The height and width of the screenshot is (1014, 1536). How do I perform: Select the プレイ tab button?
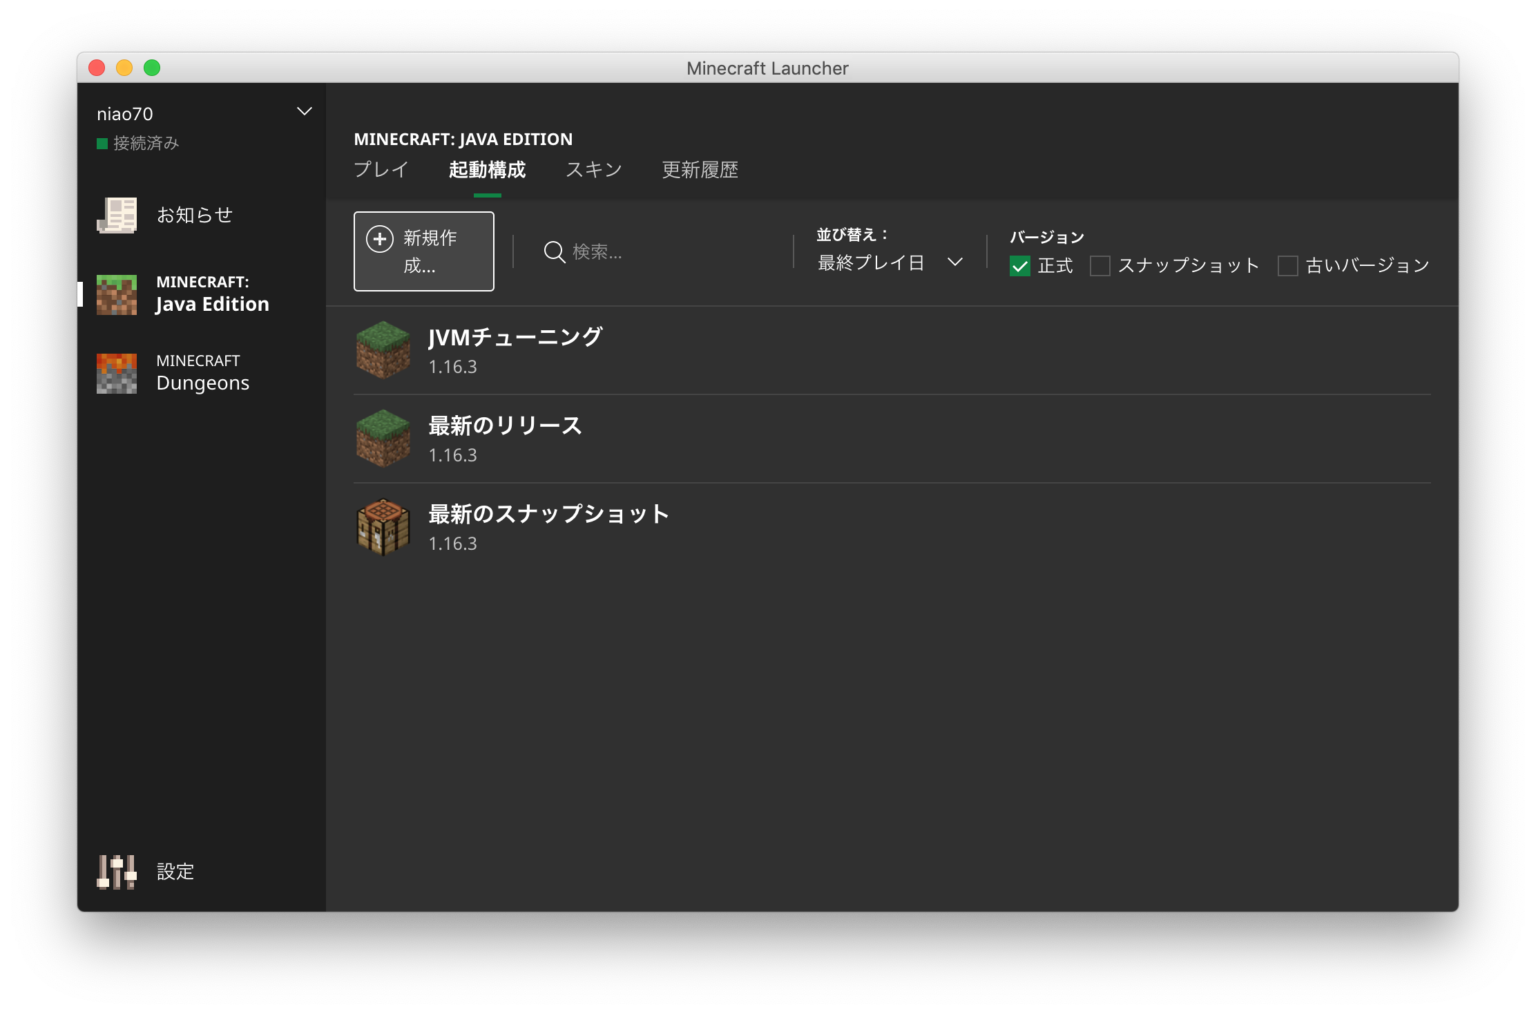point(379,170)
